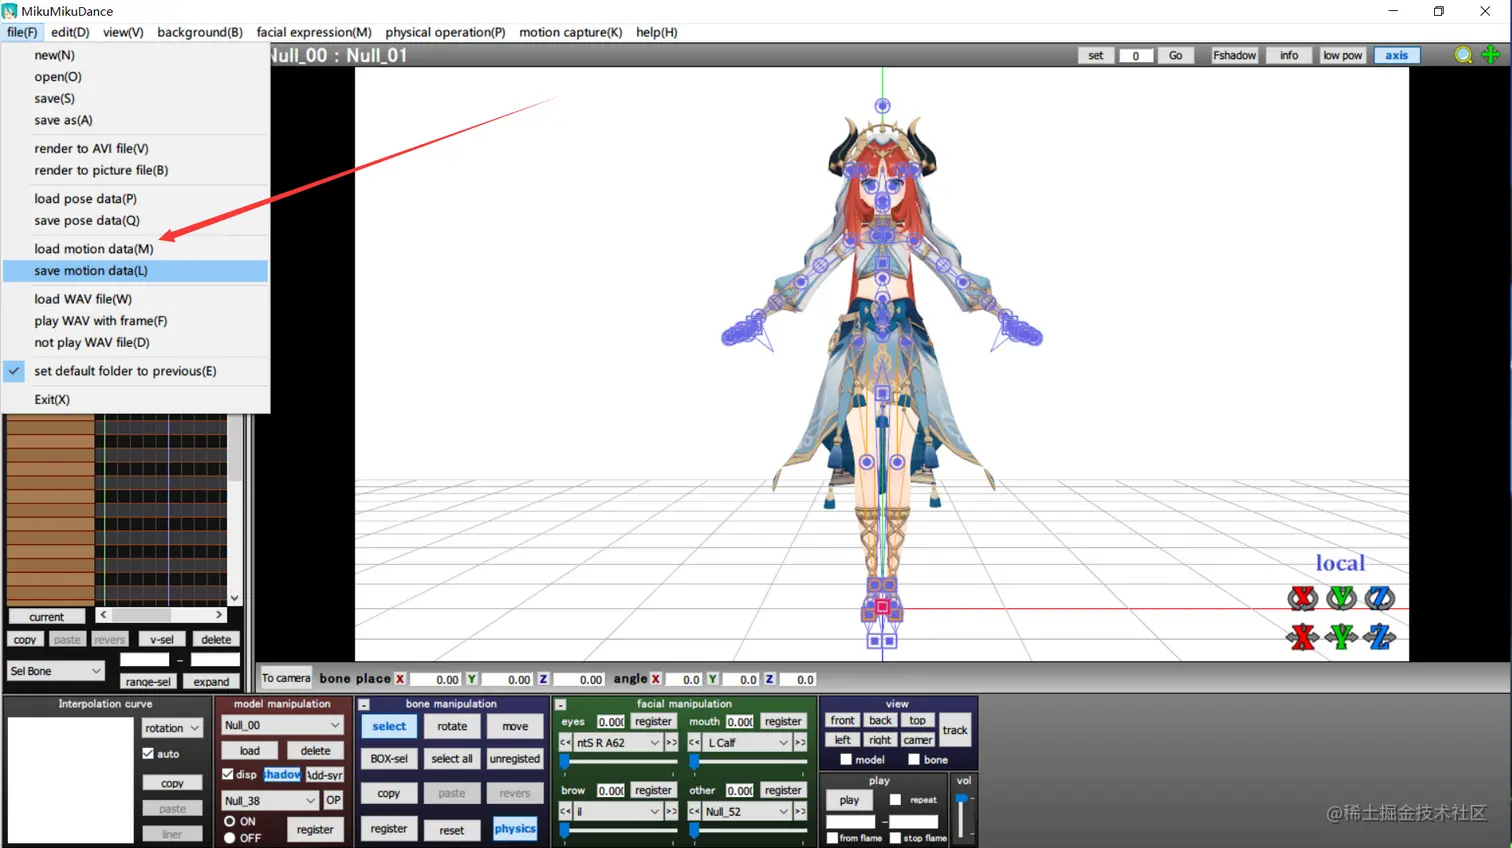Go to previous other morph

point(694,812)
